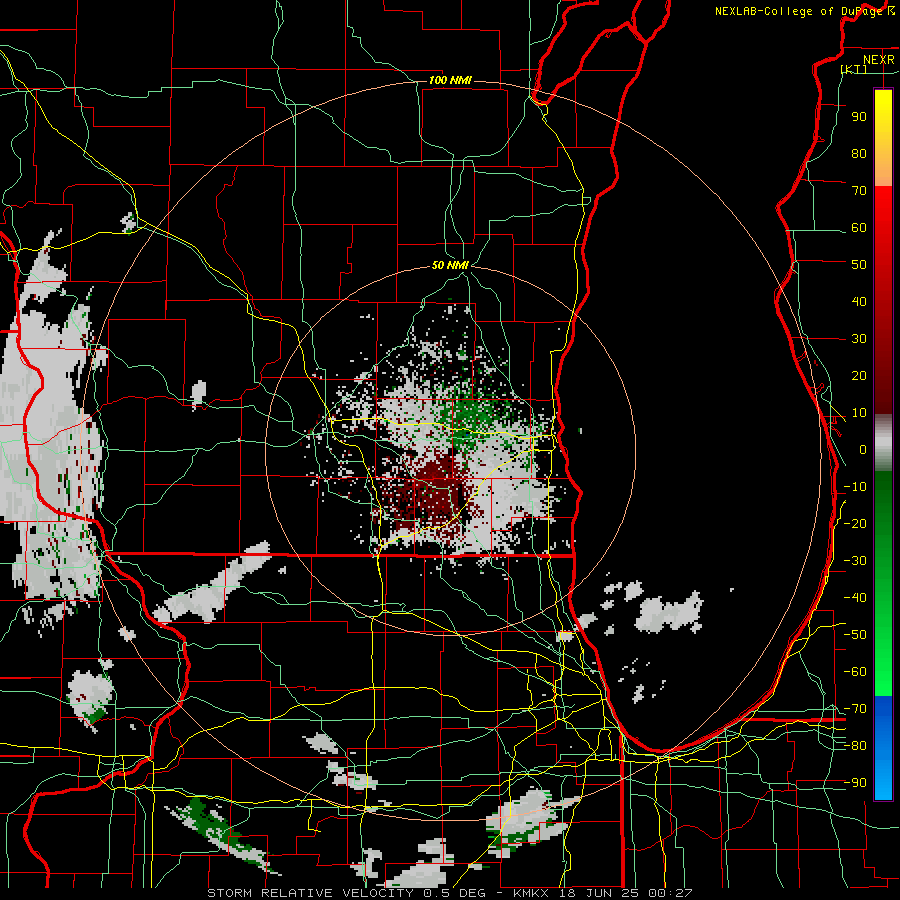Viewport: 900px width, 900px height.
Task: Click the 60 value on the velocity scale
Action: click(x=859, y=227)
